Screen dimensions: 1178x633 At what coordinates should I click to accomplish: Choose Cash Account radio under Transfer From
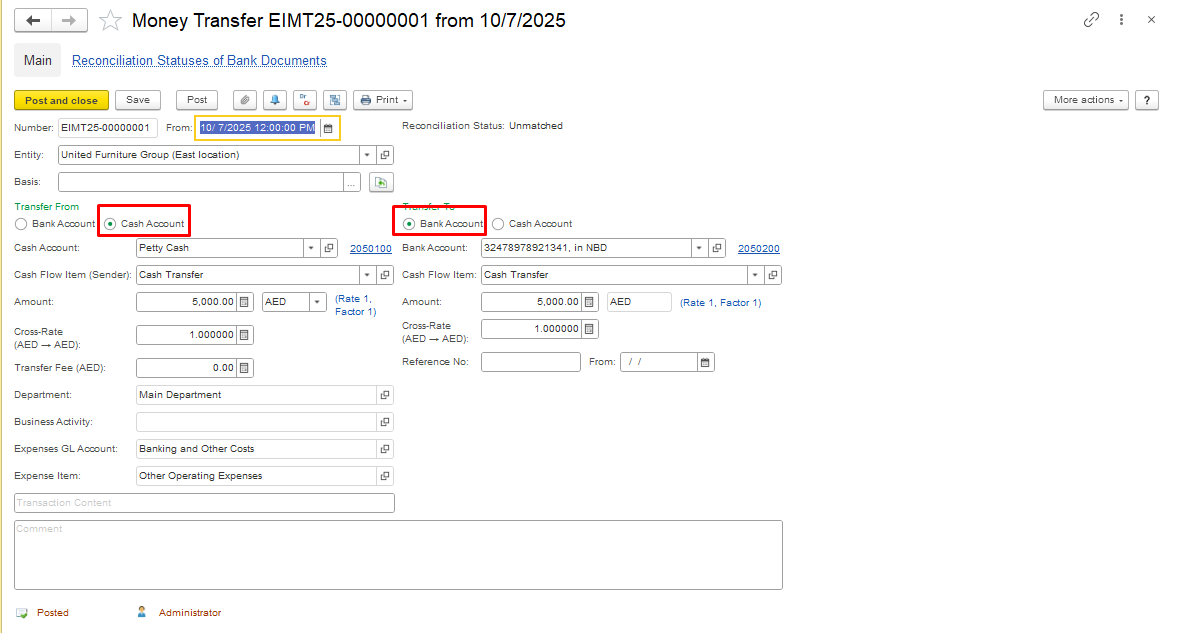pos(110,224)
